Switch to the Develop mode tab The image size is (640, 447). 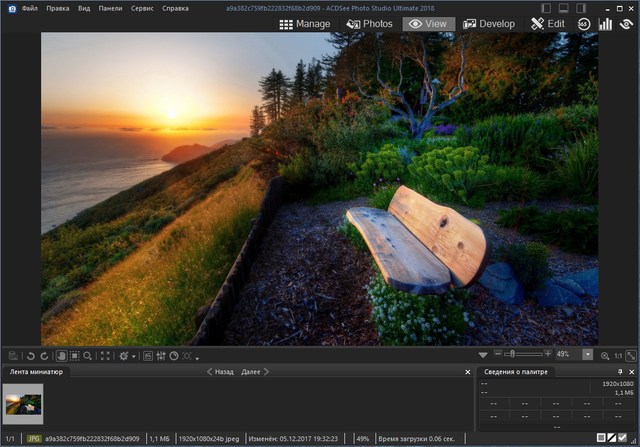click(x=489, y=23)
